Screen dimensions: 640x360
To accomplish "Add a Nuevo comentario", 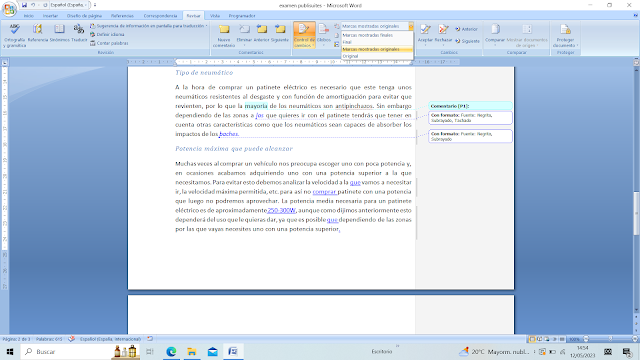I will tap(224, 36).
